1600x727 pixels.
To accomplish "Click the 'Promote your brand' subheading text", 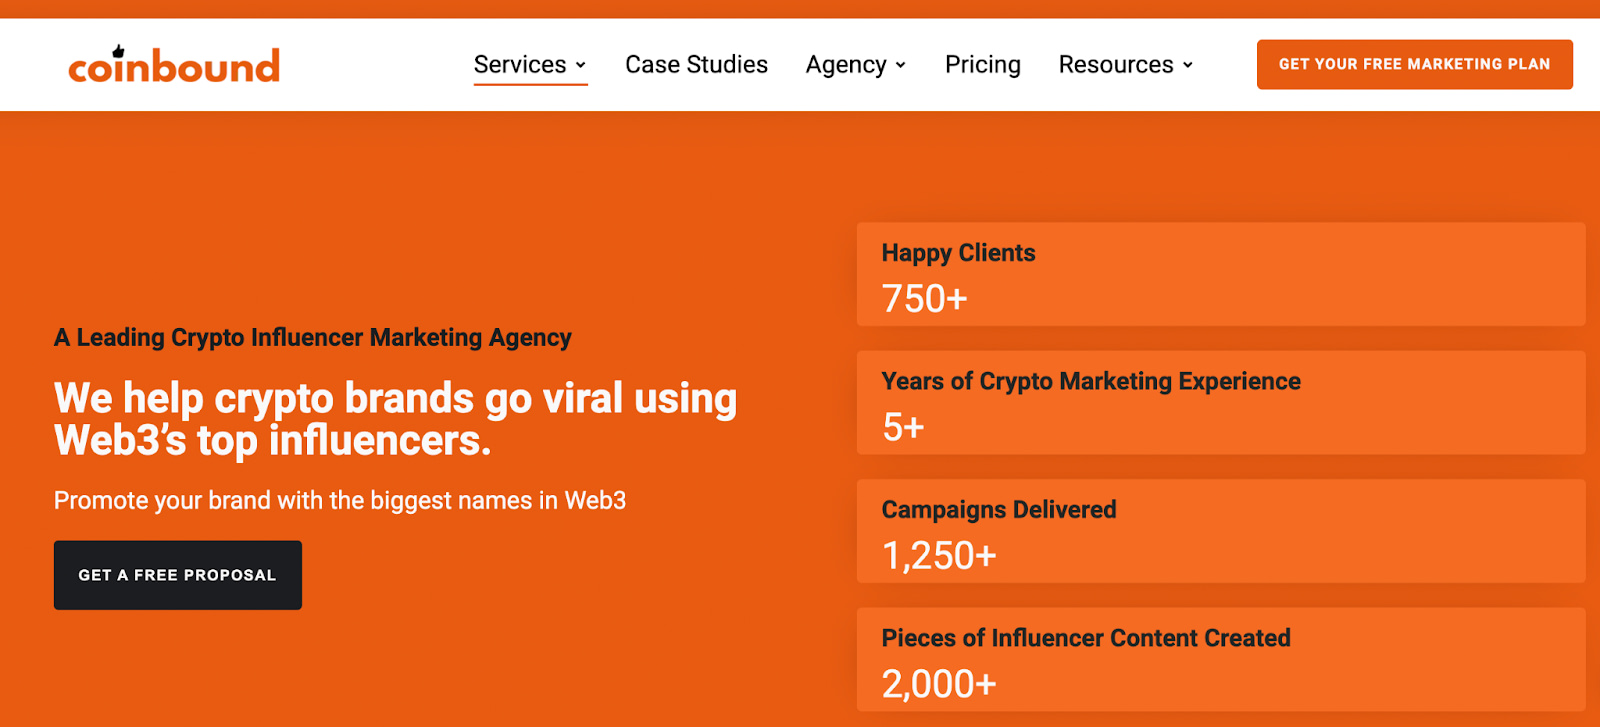I will pos(340,501).
